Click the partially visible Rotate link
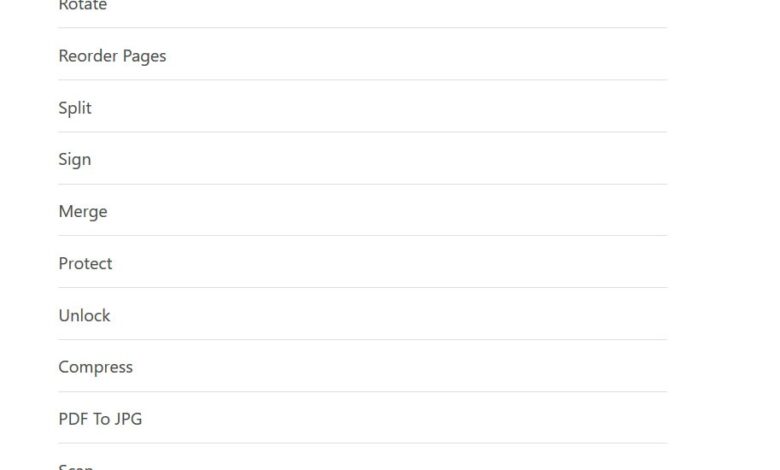The height and width of the screenshot is (470, 780). [83, 6]
